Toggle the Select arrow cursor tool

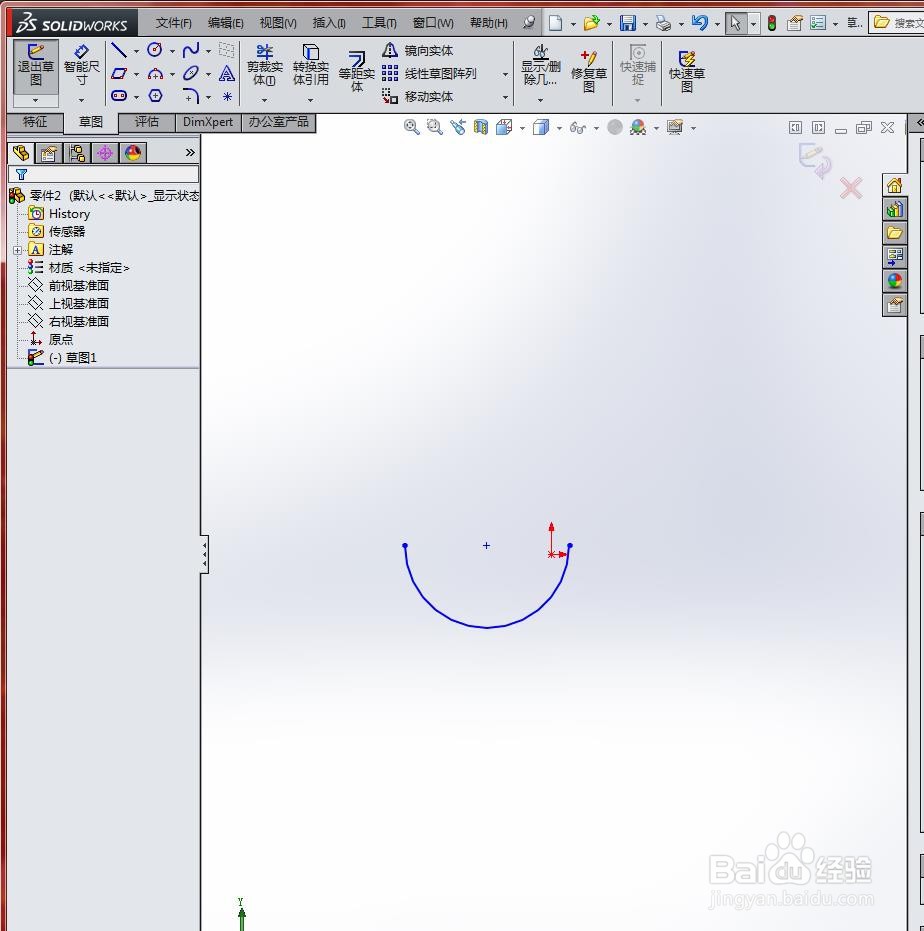click(x=735, y=23)
